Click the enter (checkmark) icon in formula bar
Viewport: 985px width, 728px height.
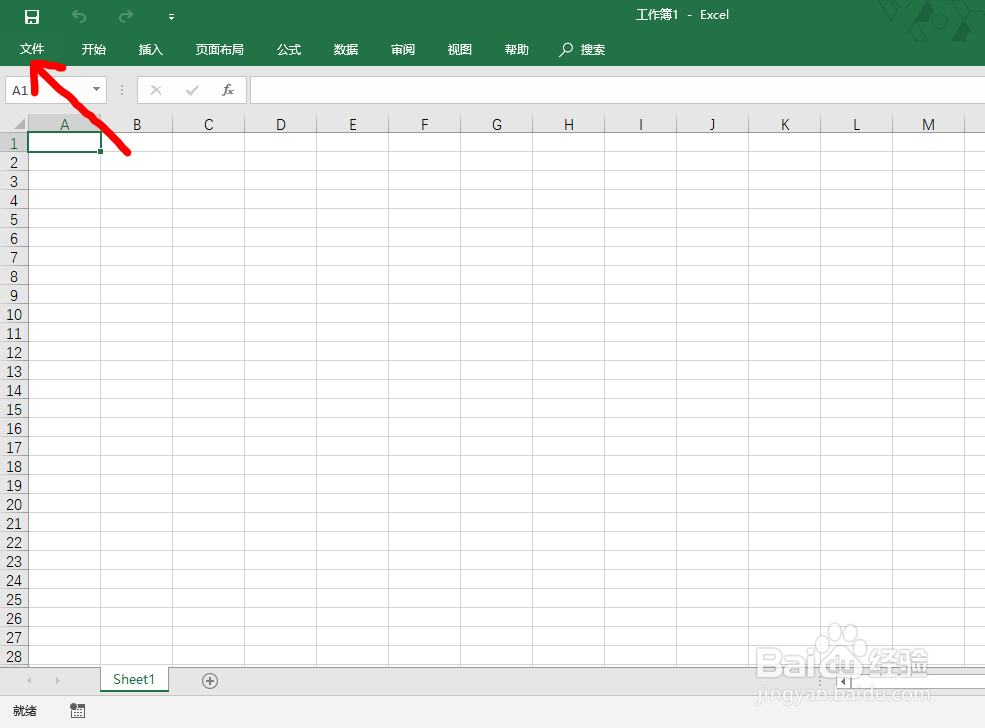192,89
